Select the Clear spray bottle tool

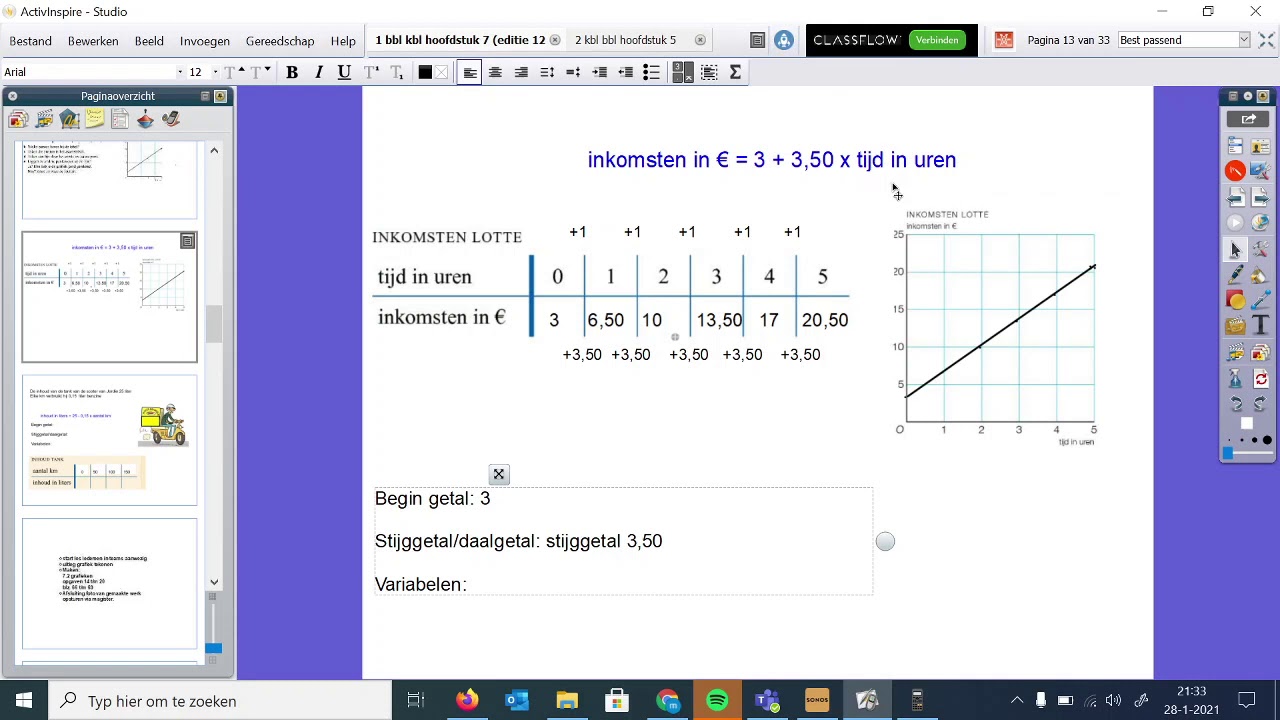[x=1236, y=379]
